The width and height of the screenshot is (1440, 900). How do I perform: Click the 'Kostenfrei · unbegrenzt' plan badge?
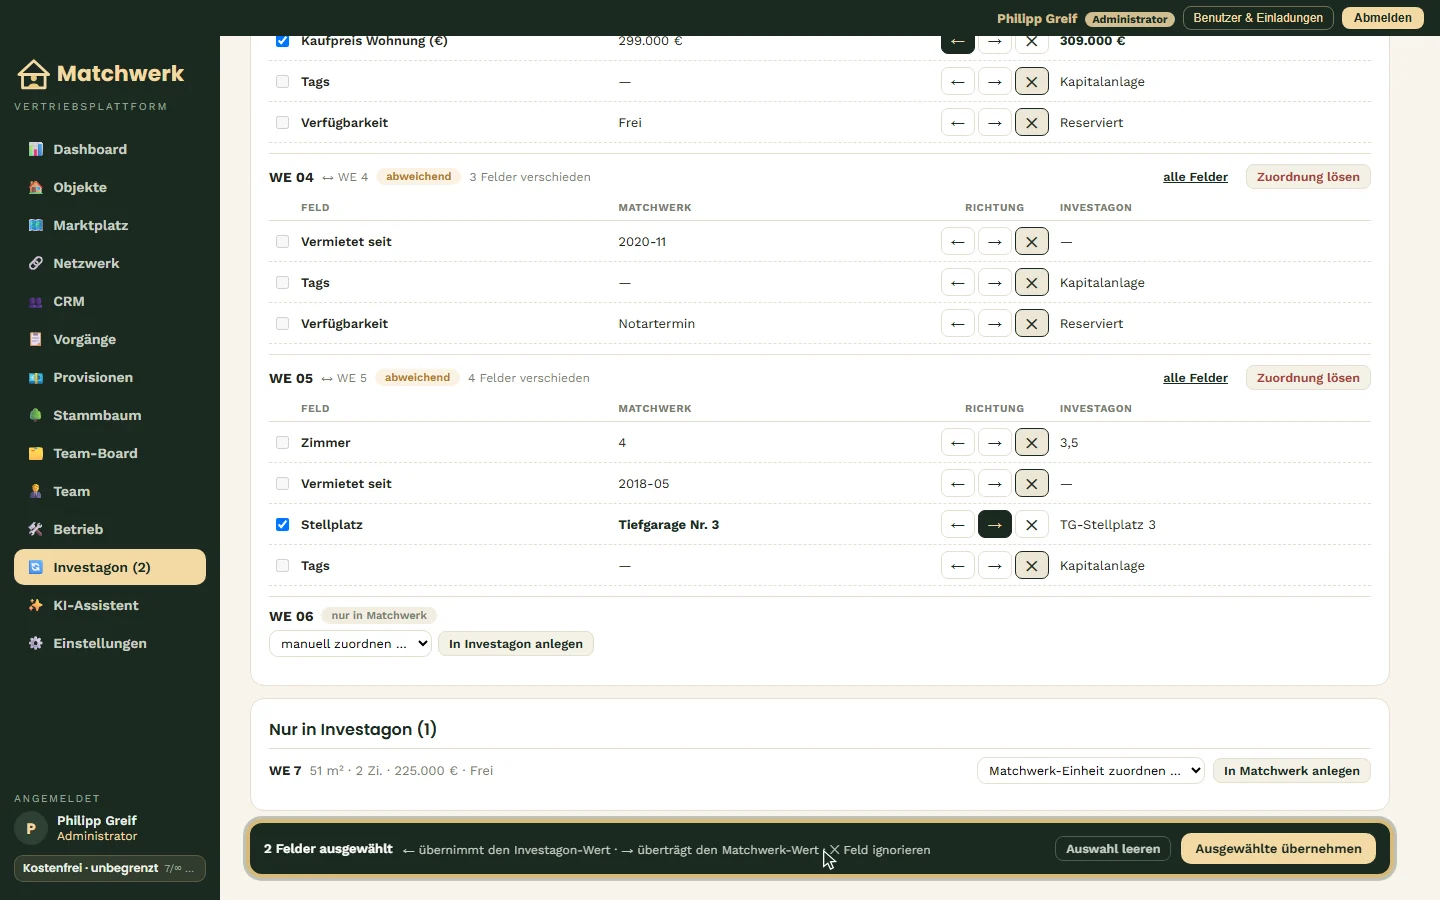coord(110,868)
